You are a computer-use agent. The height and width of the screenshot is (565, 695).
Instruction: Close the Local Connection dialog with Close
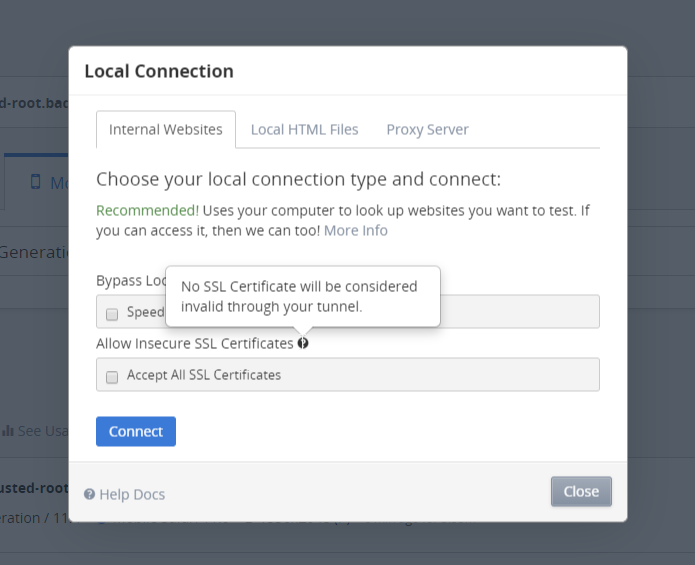pyautogui.click(x=581, y=491)
